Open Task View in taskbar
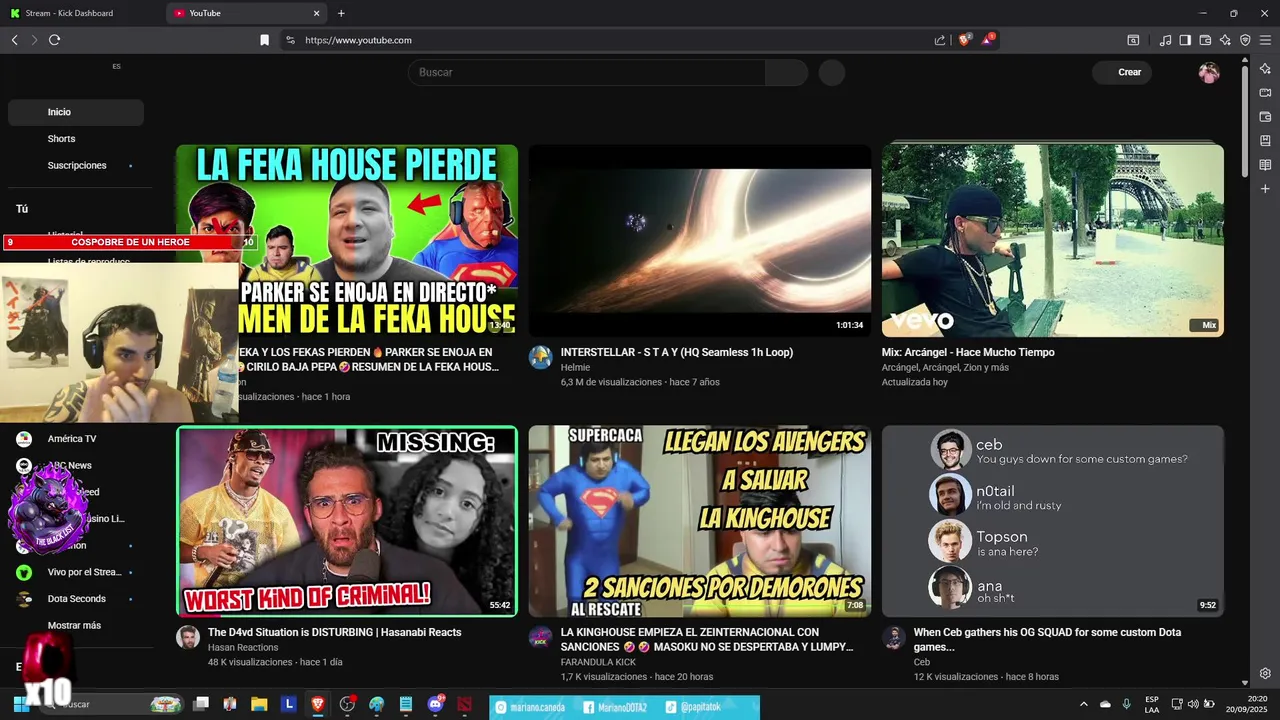Image resolution: width=1280 pixels, height=720 pixels. [201, 704]
